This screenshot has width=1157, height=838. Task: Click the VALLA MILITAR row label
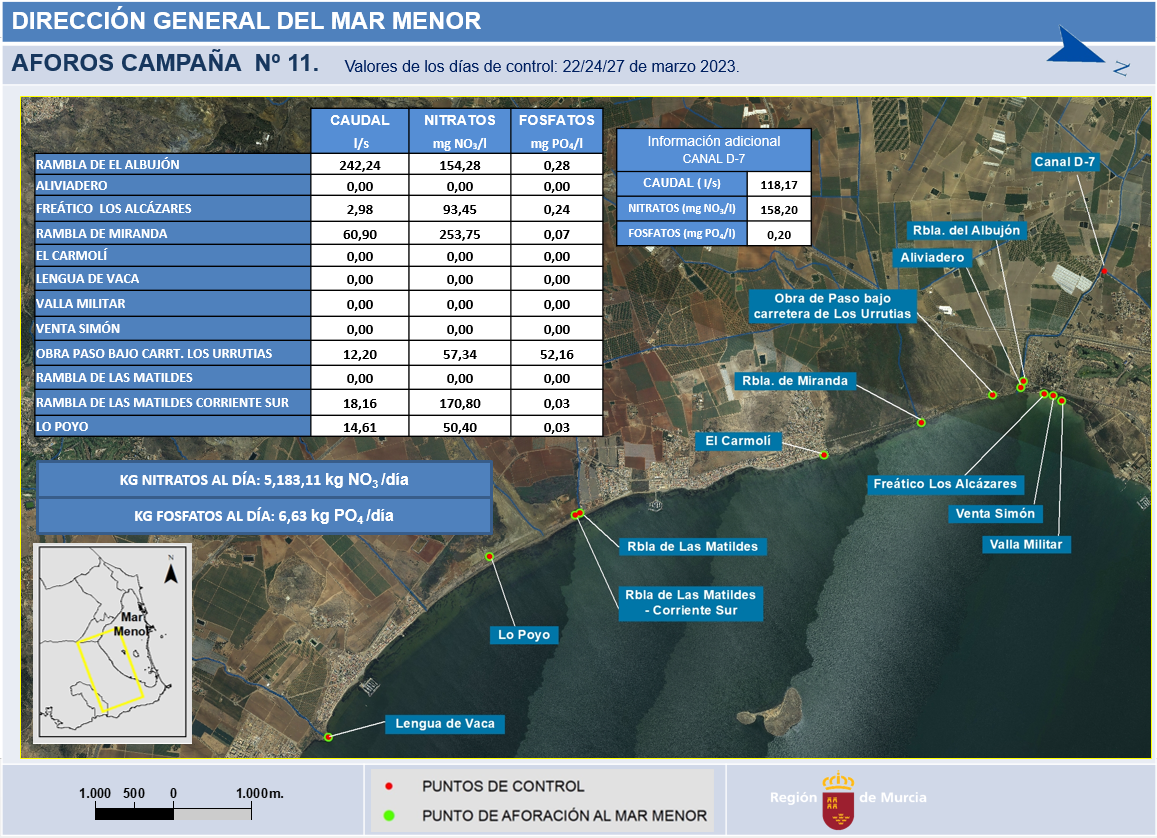(173, 304)
